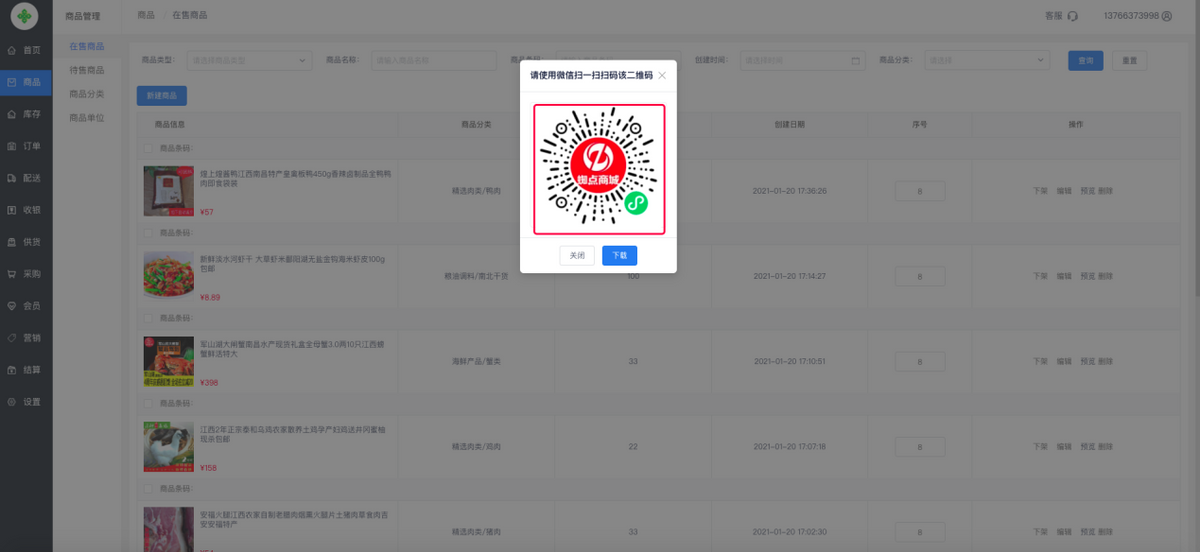Click the 重置 button
Viewport: 1200px width, 552px height.
[x=1130, y=60]
